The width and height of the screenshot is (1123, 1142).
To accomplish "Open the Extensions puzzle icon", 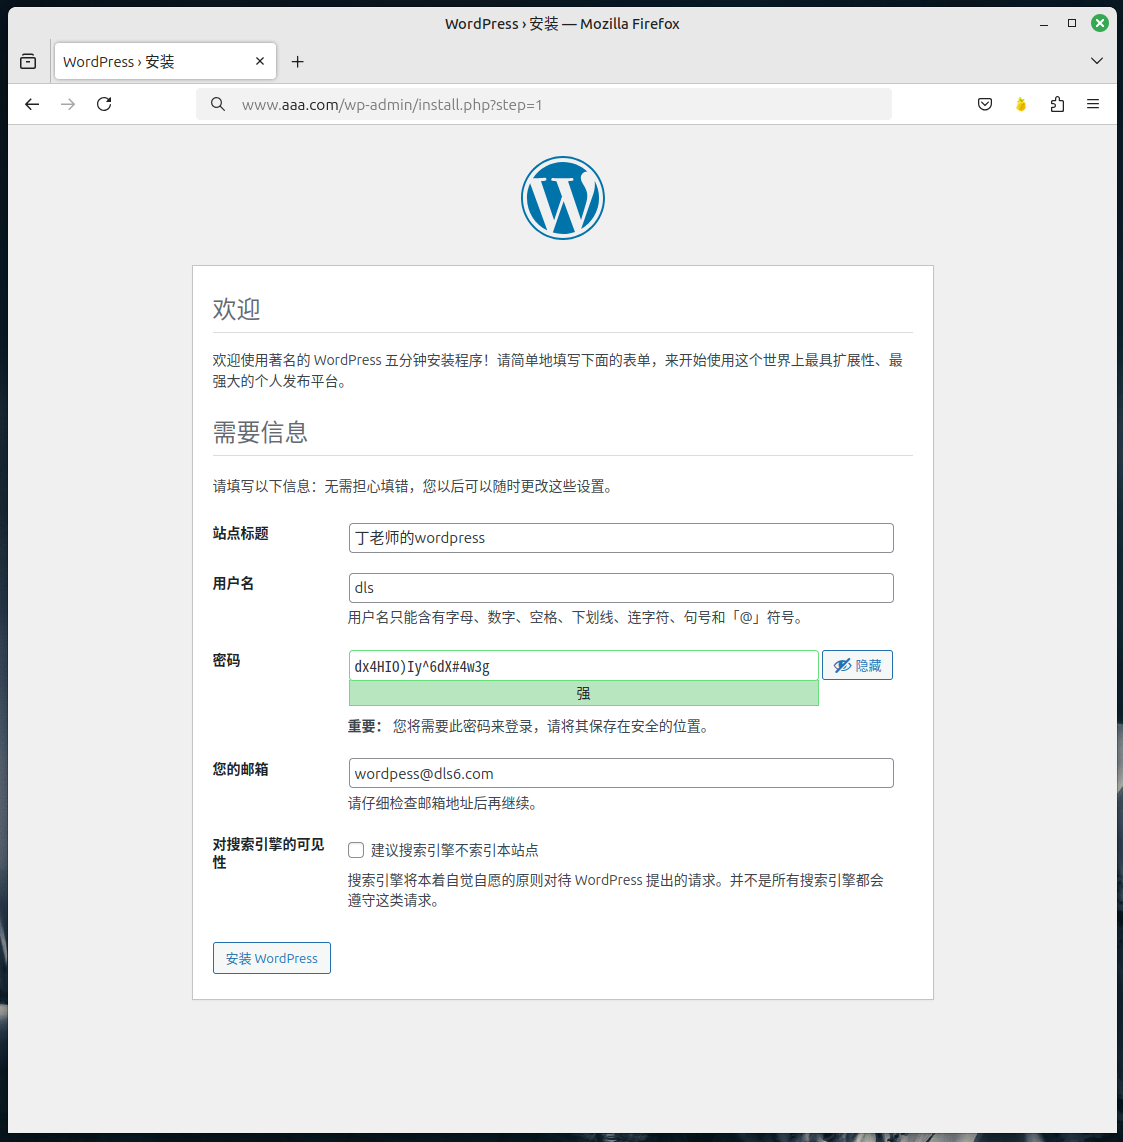I will [x=1057, y=104].
